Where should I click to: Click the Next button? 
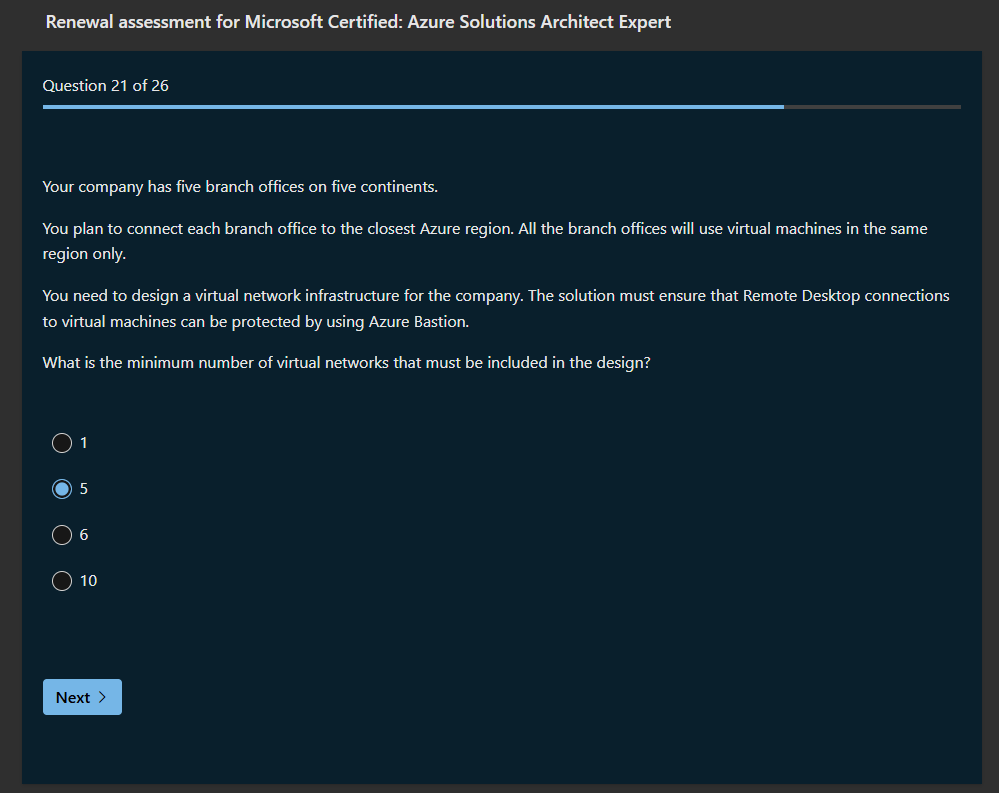click(x=82, y=698)
